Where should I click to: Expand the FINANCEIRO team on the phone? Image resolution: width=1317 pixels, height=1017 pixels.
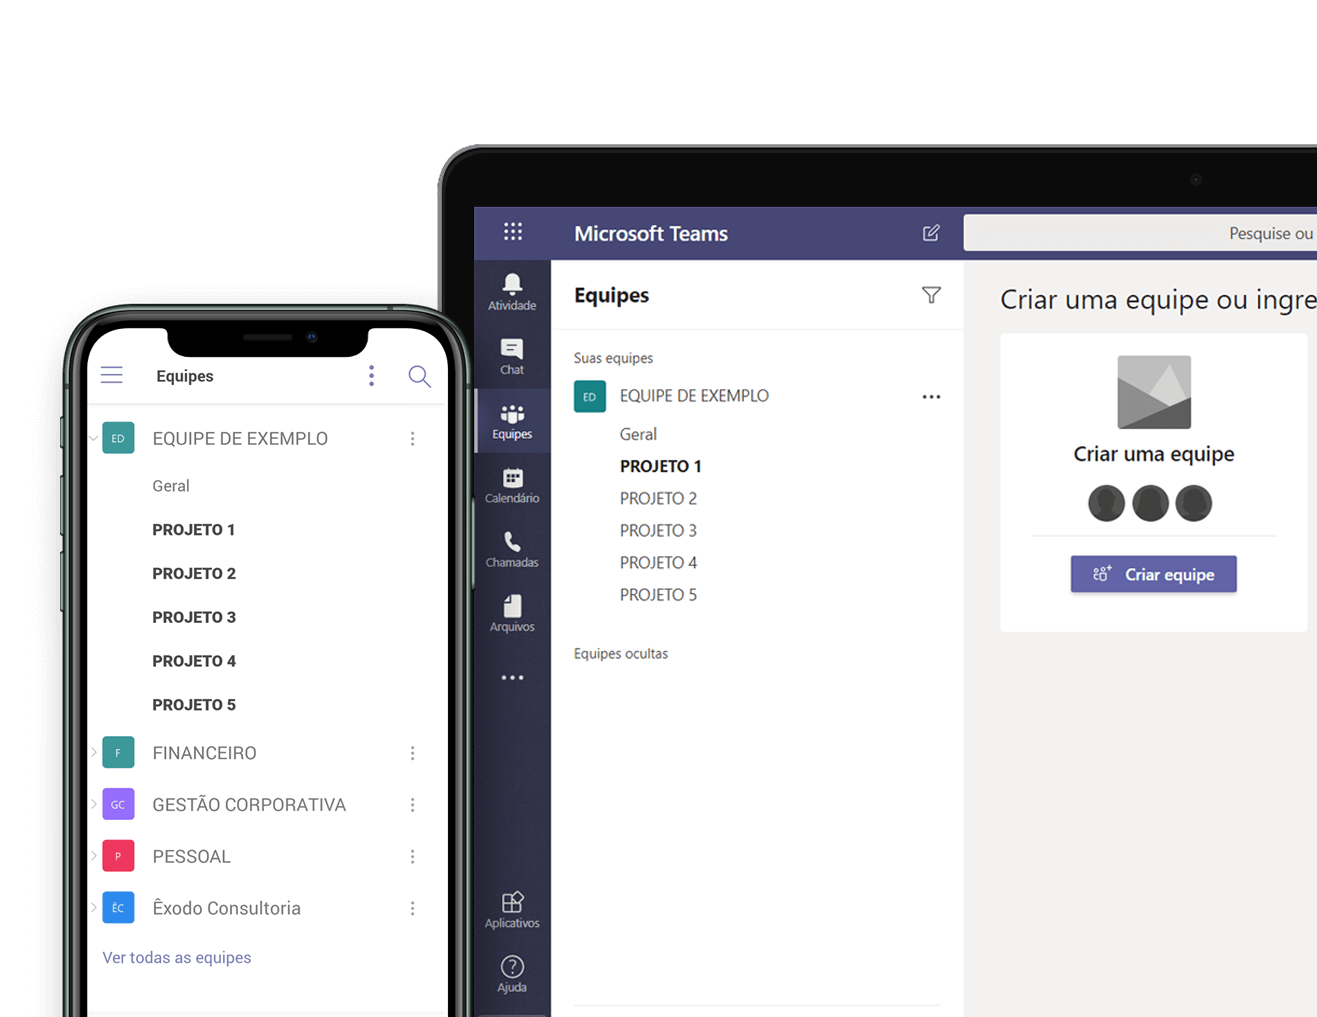pyautogui.click(x=93, y=752)
